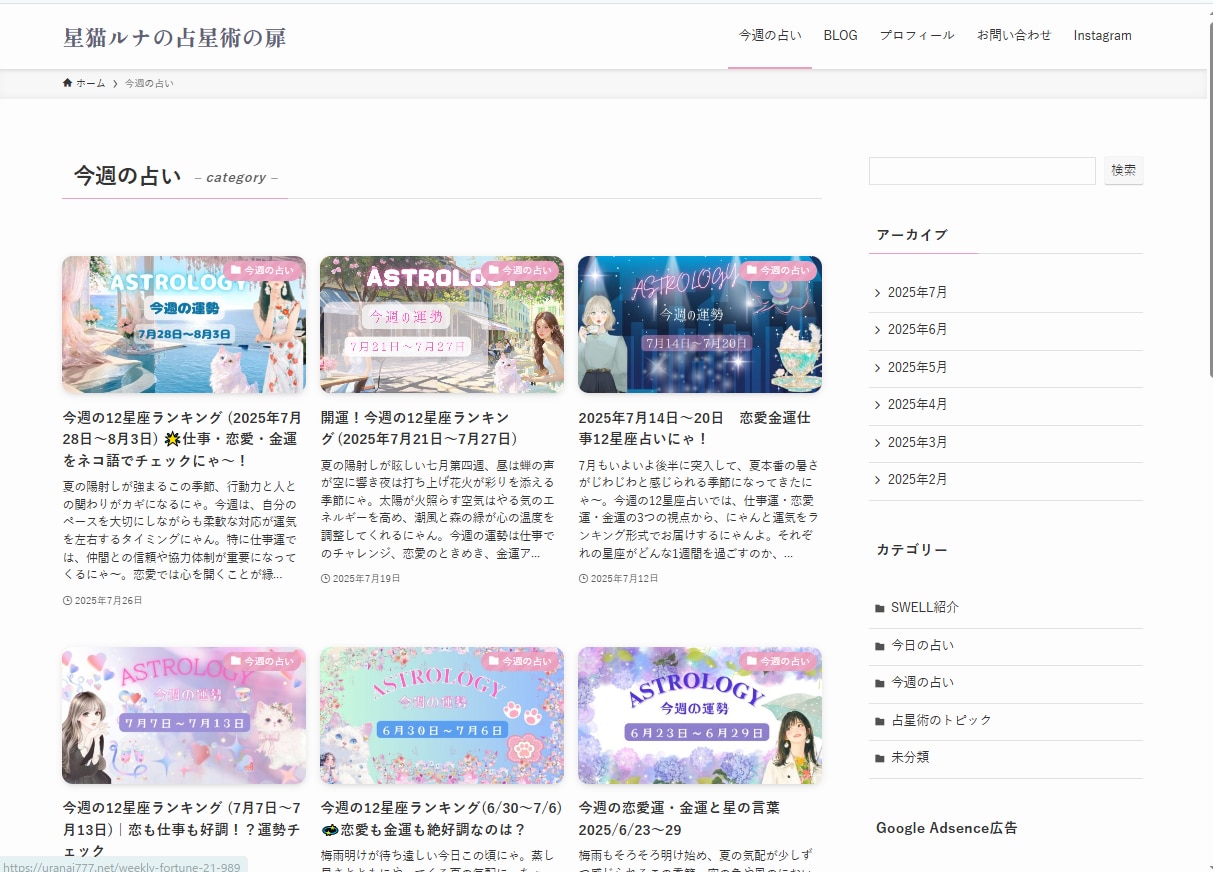1213x872 pixels.
Task: Click the 検索 search button
Action: [1124, 171]
